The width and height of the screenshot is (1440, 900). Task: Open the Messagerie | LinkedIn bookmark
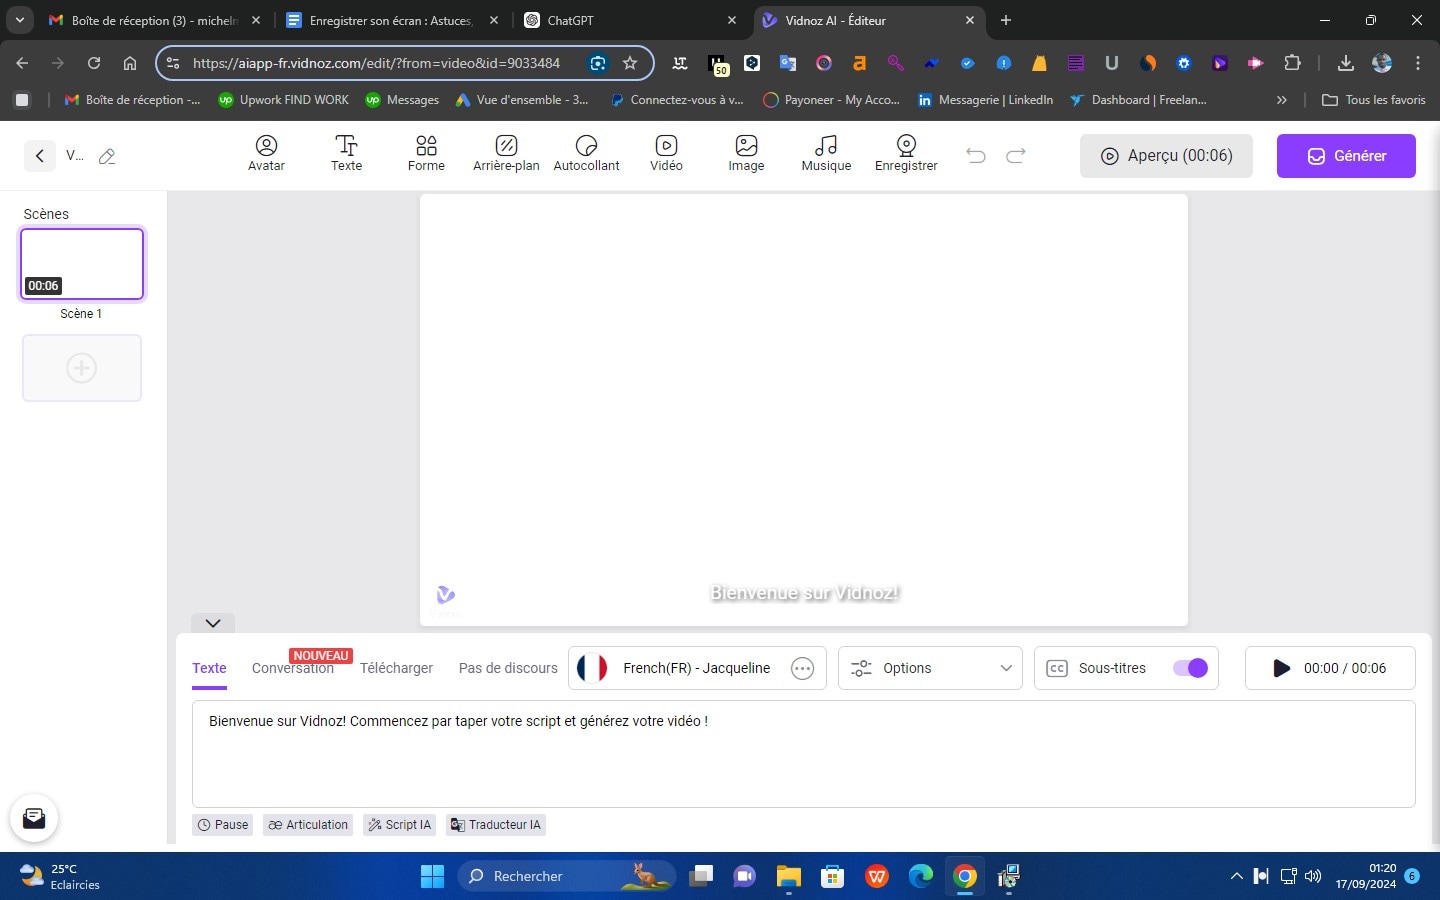point(985,100)
